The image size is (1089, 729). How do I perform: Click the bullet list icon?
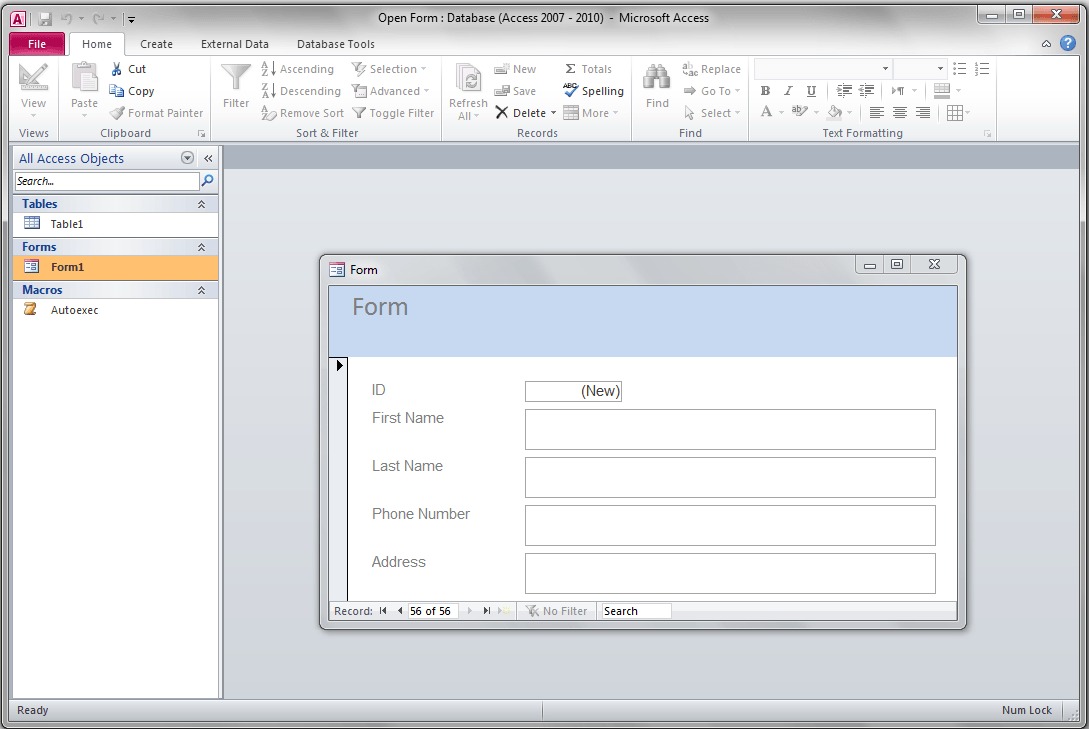click(960, 69)
